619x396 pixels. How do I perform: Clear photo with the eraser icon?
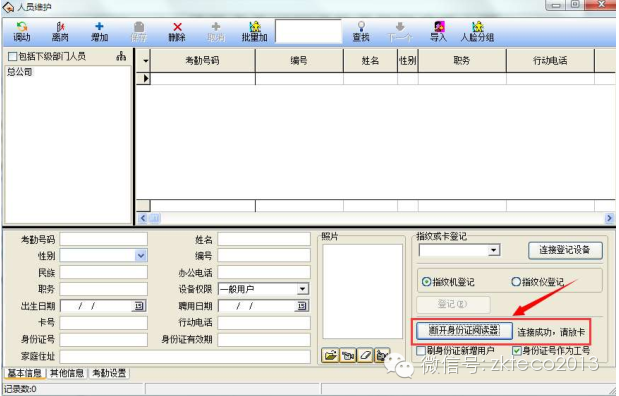click(x=365, y=355)
